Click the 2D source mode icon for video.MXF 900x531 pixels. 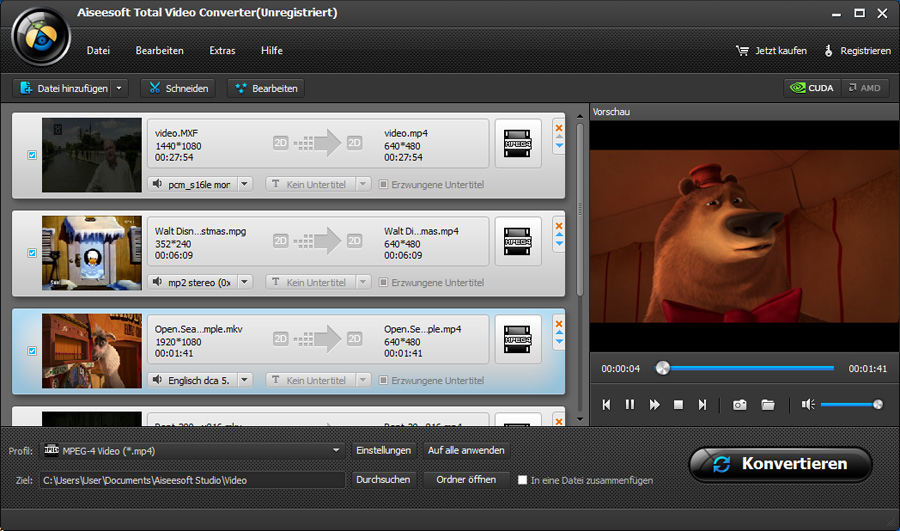coord(280,143)
